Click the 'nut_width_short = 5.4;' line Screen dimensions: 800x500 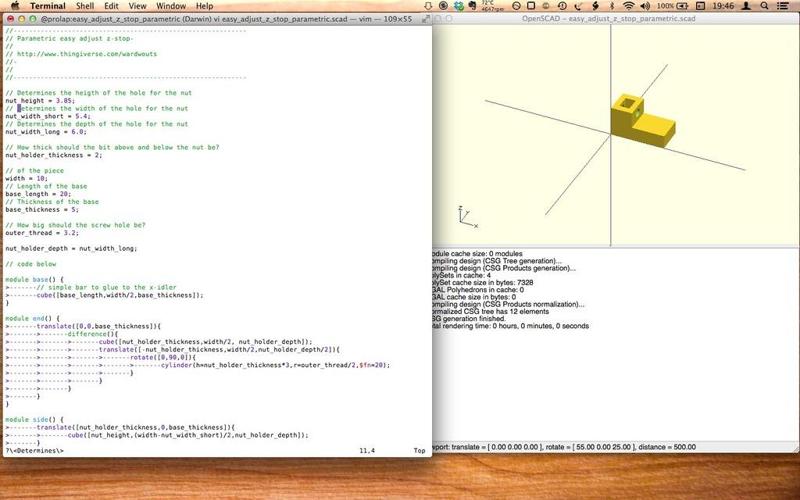coord(47,116)
